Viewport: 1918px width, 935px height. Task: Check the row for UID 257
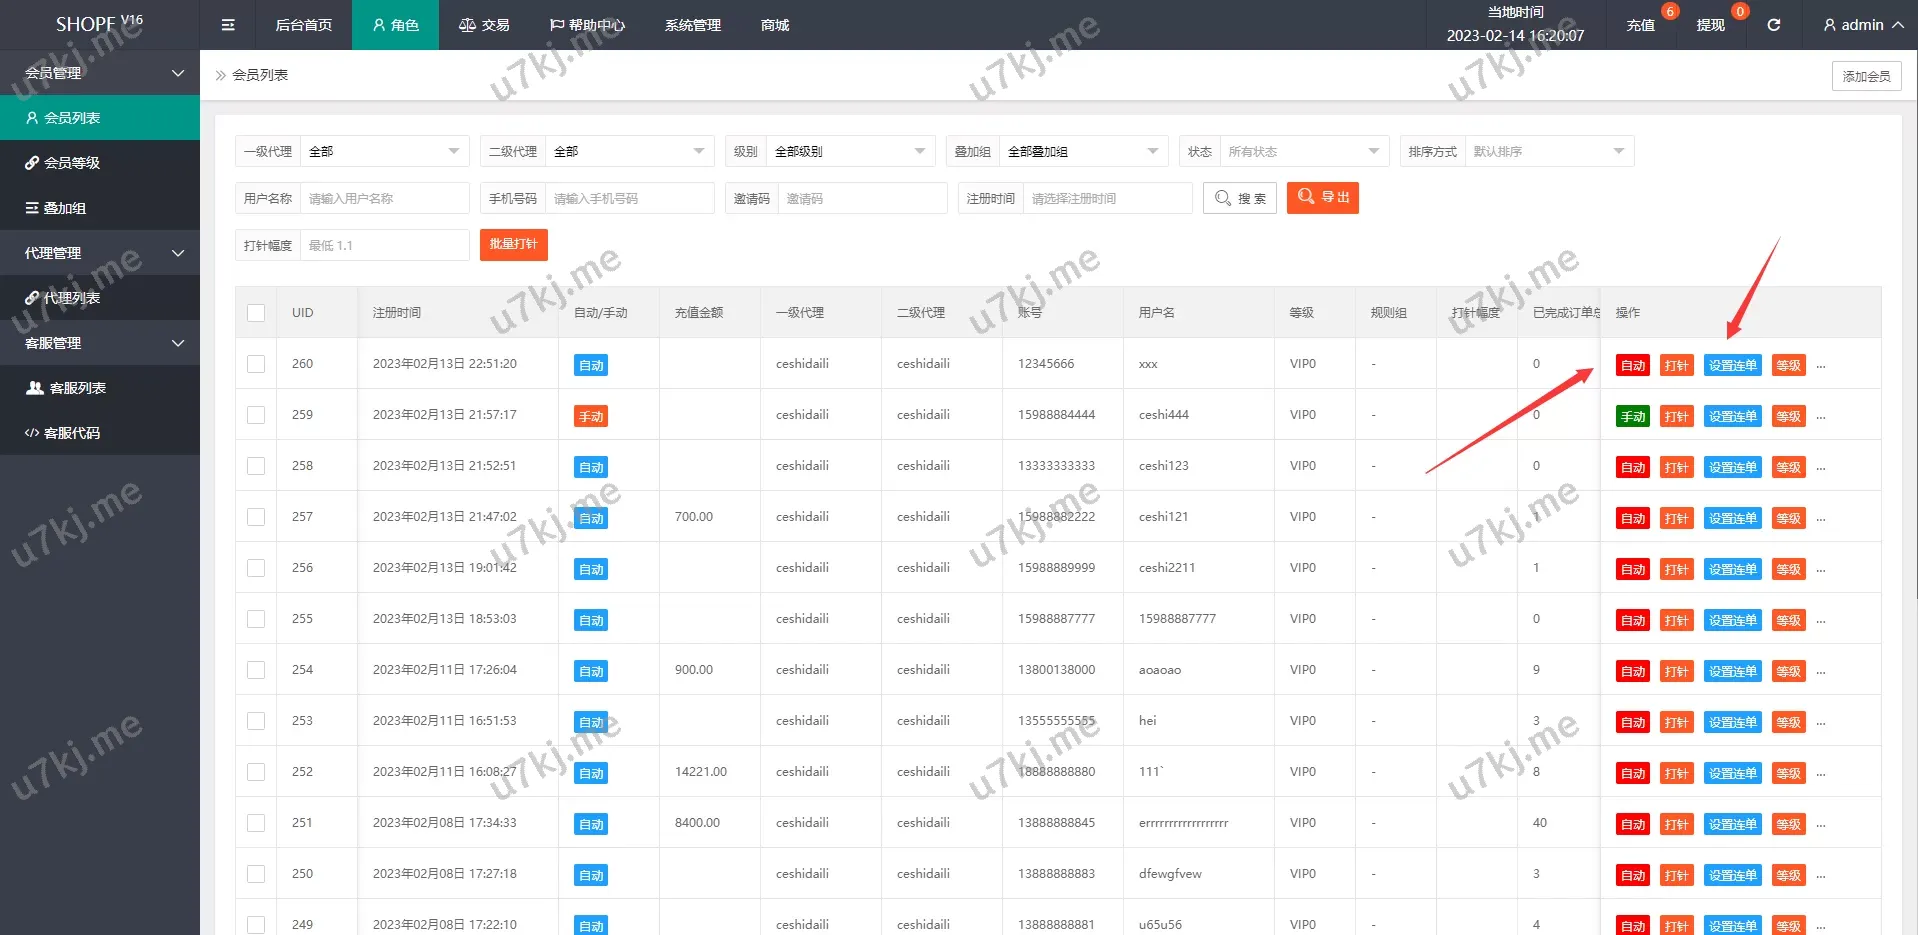pyautogui.click(x=256, y=517)
